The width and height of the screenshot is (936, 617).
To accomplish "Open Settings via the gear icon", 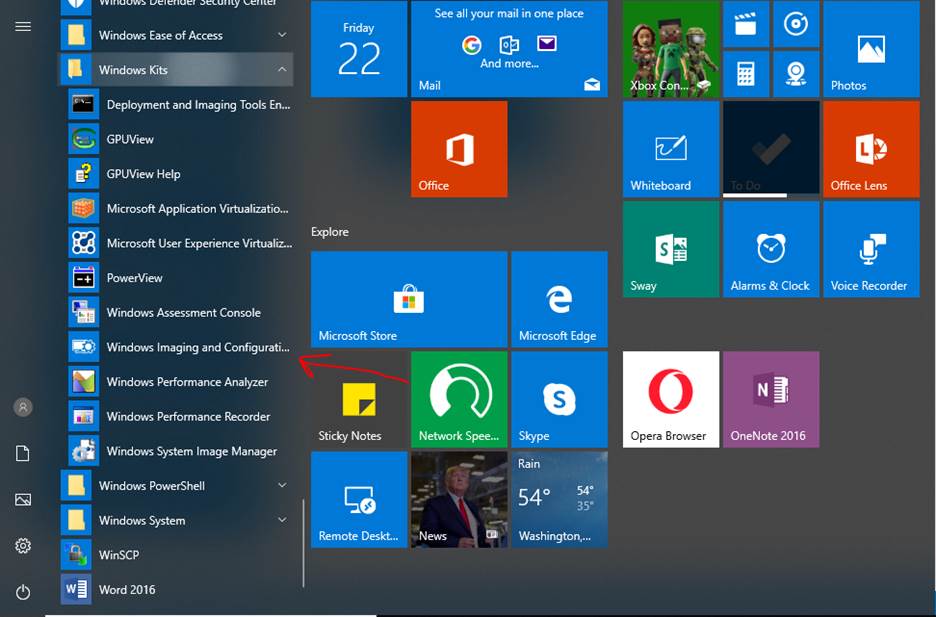I will point(23,545).
